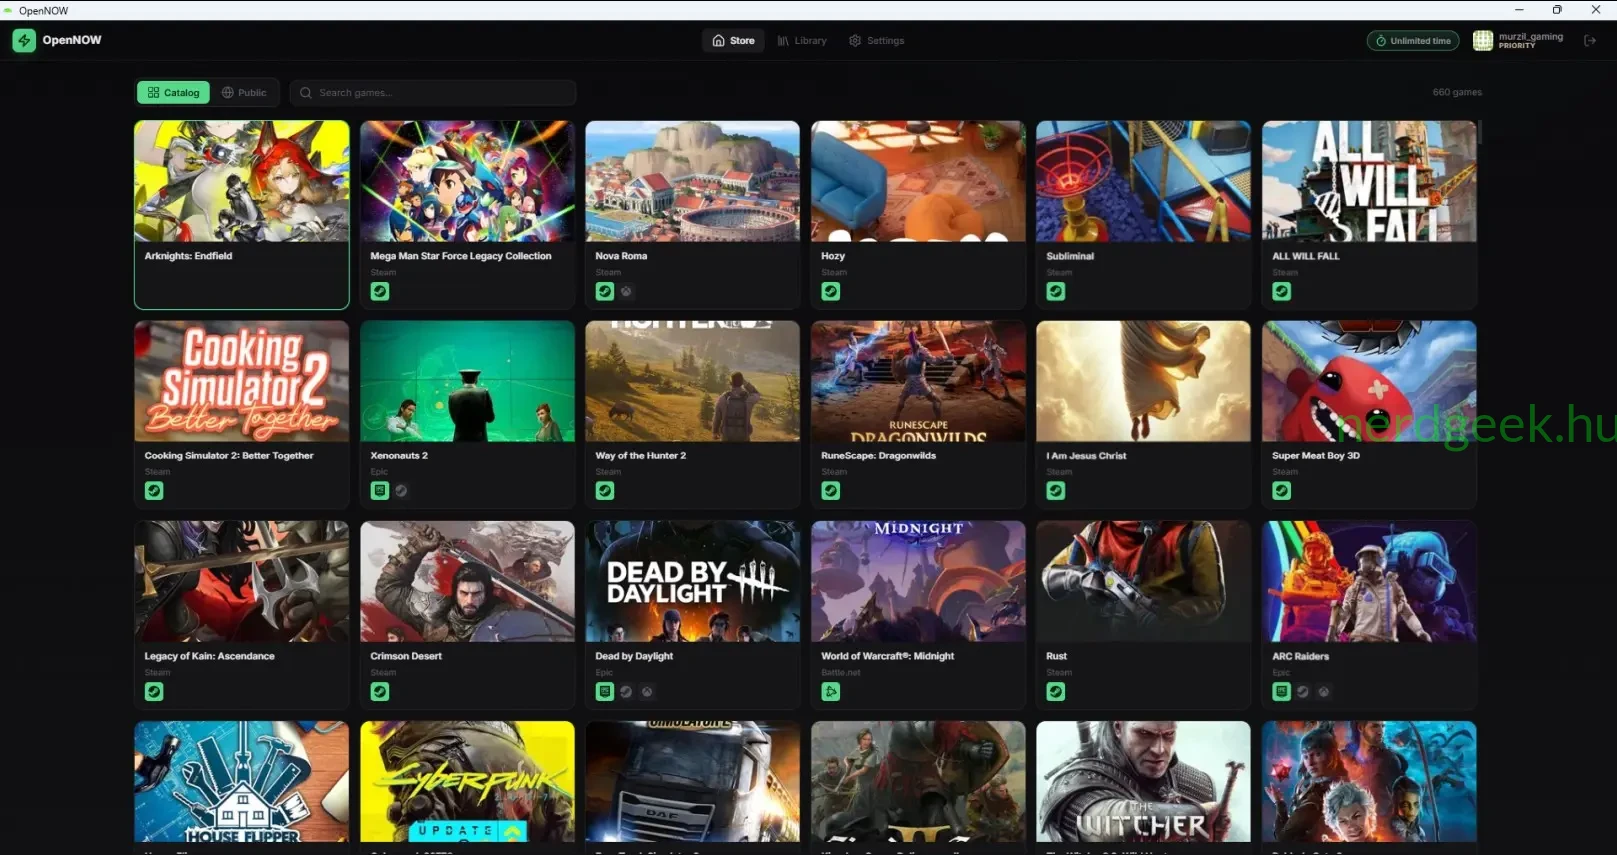The width and height of the screenshot is (1617, 855).
Task: Click the Steam icon under Rust
Action: [x=1056, y=692]
